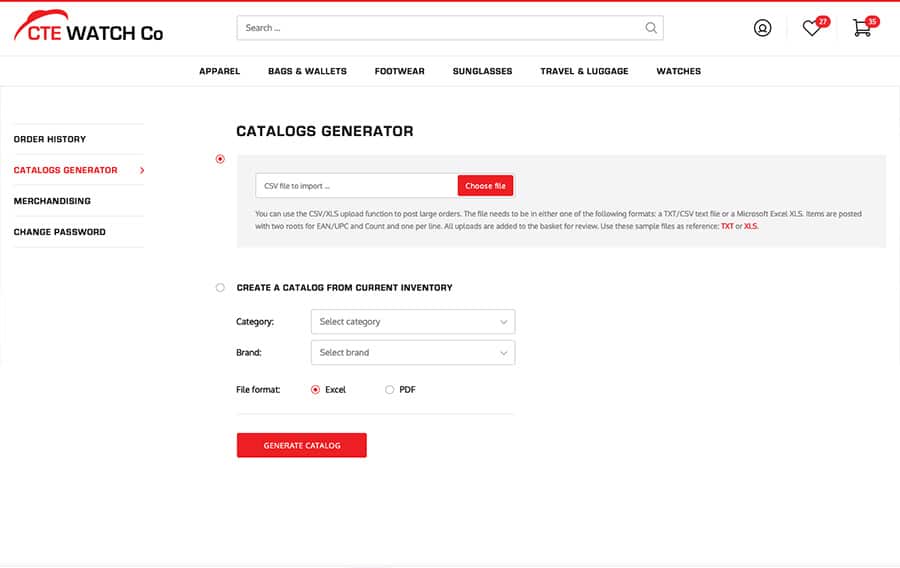Image resolution: width=900 pixels, height=568 pixels.
Task: Click the search magnifier icon
Action: [651, 28]
